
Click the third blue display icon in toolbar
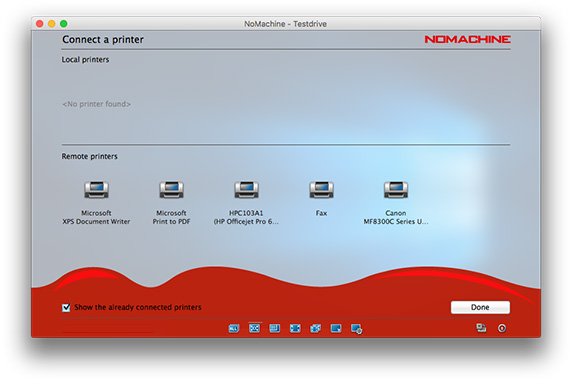[275, 329]
